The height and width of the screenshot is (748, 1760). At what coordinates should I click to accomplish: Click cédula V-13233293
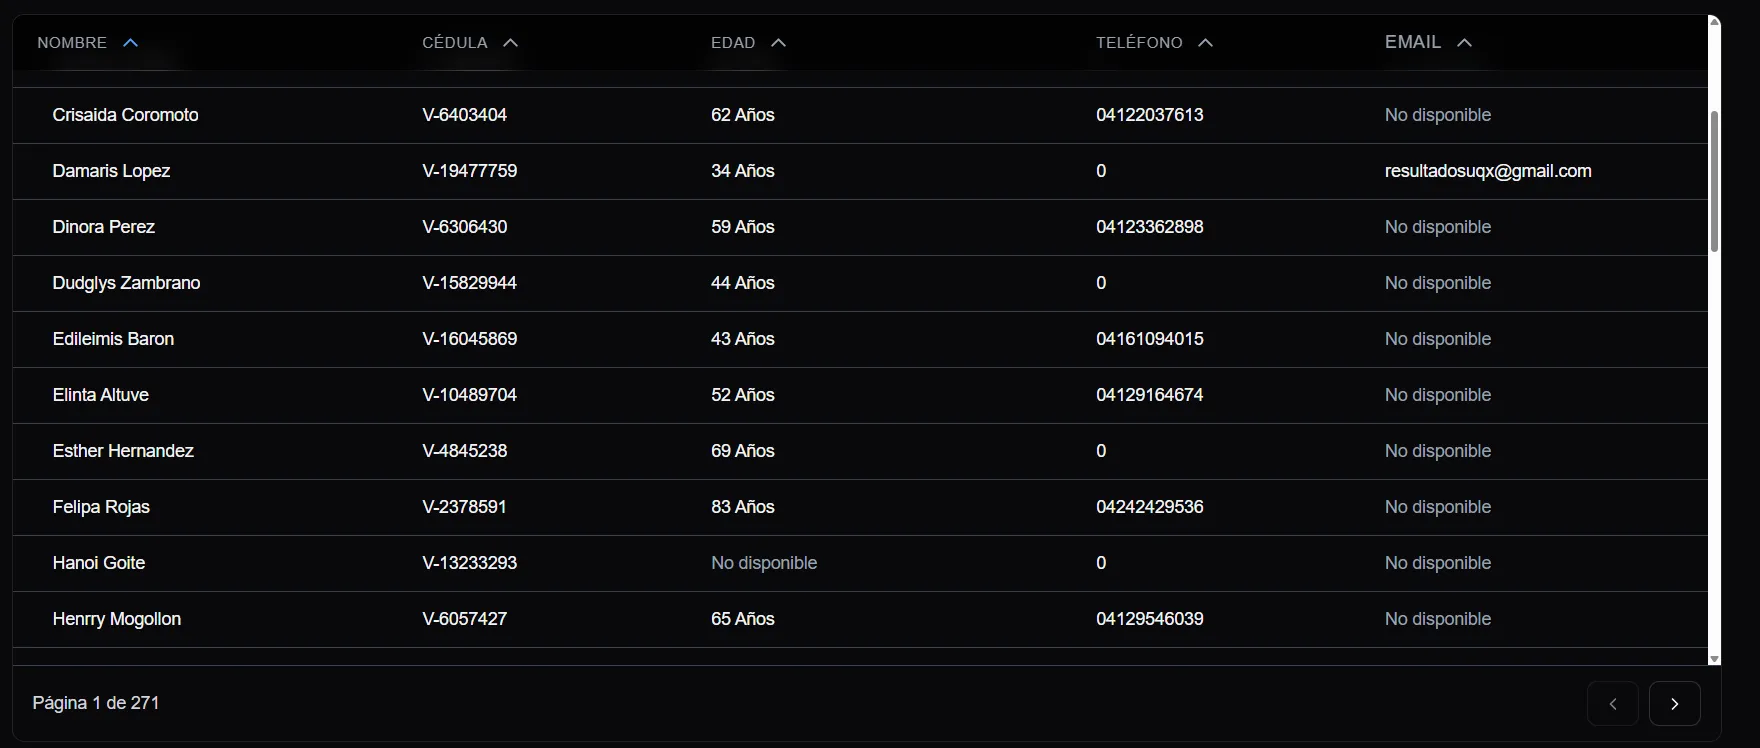point(469,563)
